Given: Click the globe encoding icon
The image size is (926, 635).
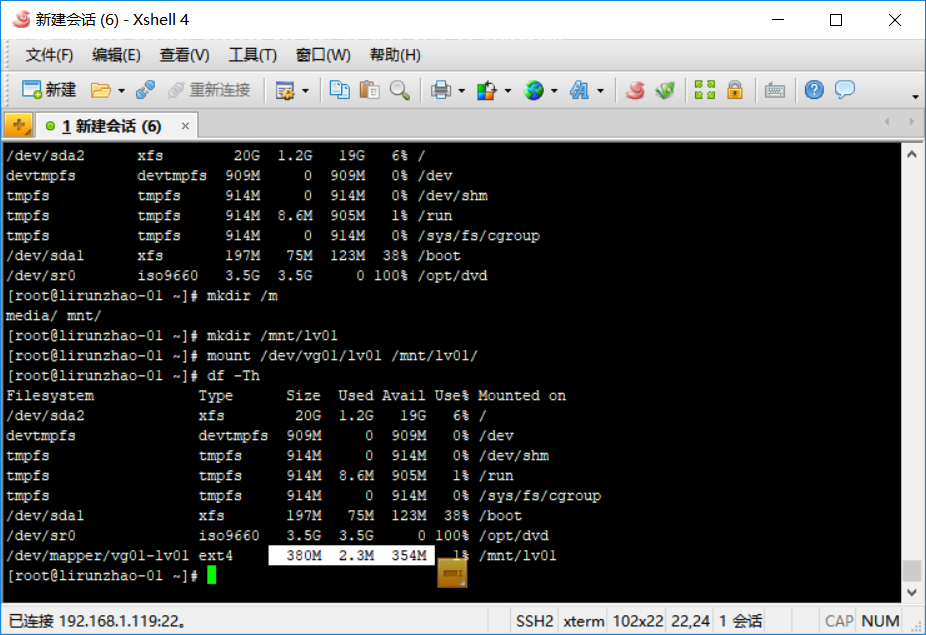Looking at the screenshot, I should 534,90.
